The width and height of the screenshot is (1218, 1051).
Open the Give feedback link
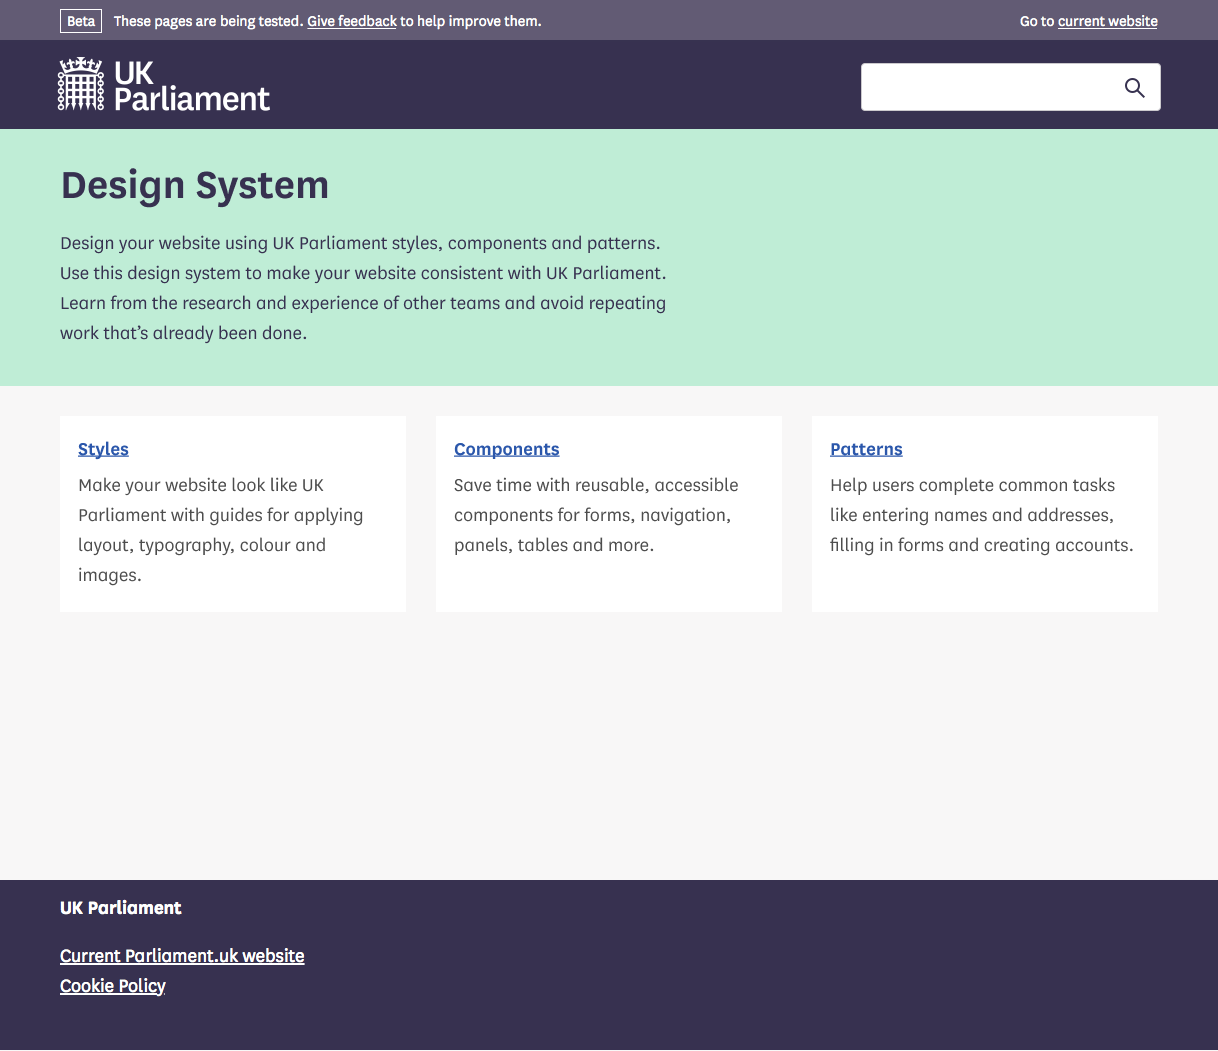pyautogui.click(x=352, y=21)
